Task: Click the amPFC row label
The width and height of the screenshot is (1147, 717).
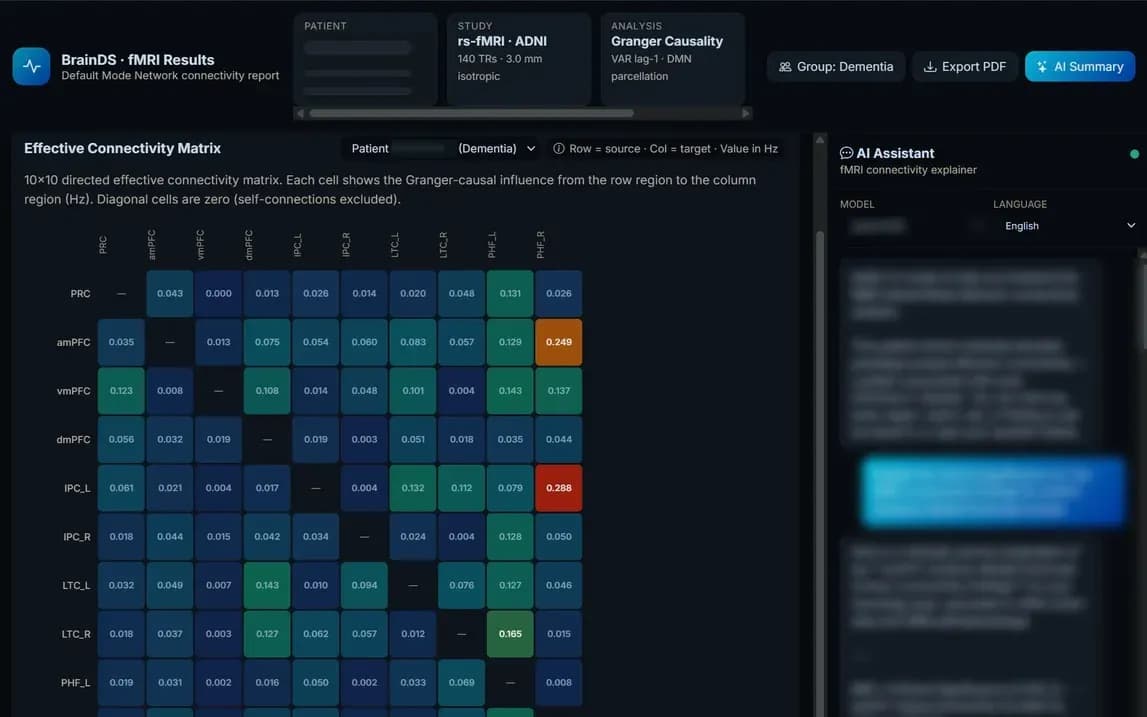Action: [74, 342]
